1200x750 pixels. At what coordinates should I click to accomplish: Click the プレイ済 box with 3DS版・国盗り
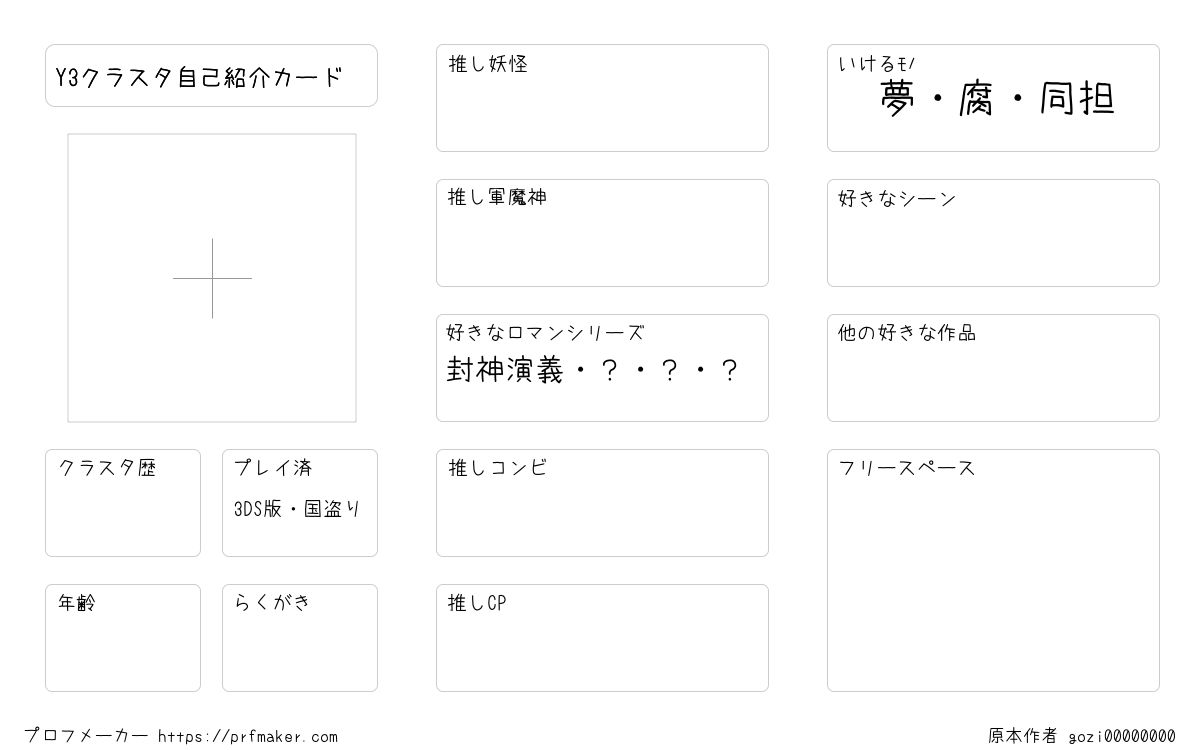click(300, 503)
